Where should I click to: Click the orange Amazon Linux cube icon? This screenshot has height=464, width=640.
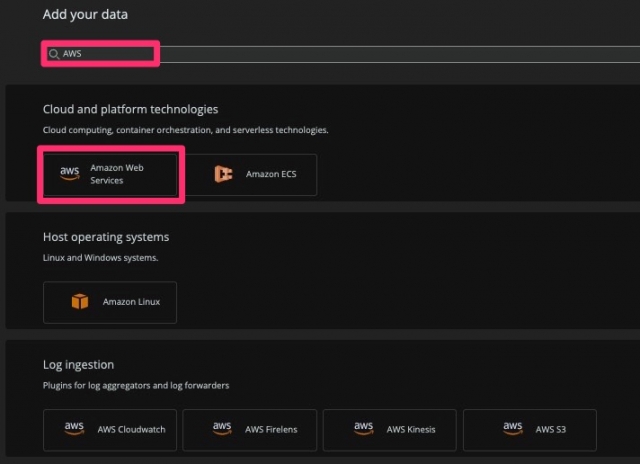[80, 302]
